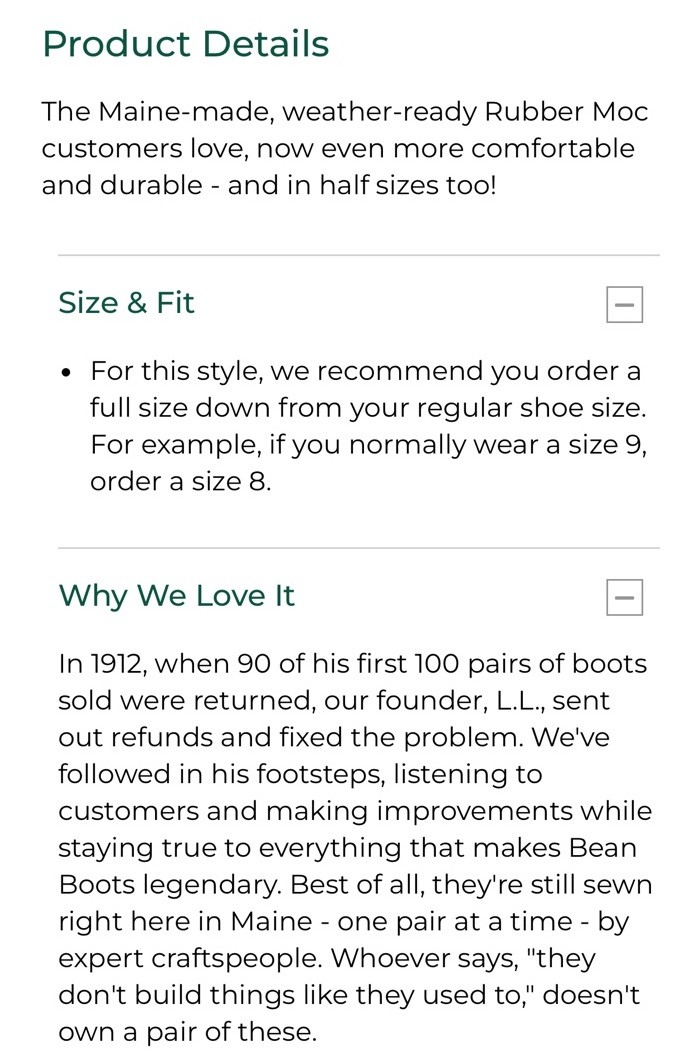The image size is (686, 1063).
Task: Click the text 'and in half sizes too!'
Action: point(361,186)
